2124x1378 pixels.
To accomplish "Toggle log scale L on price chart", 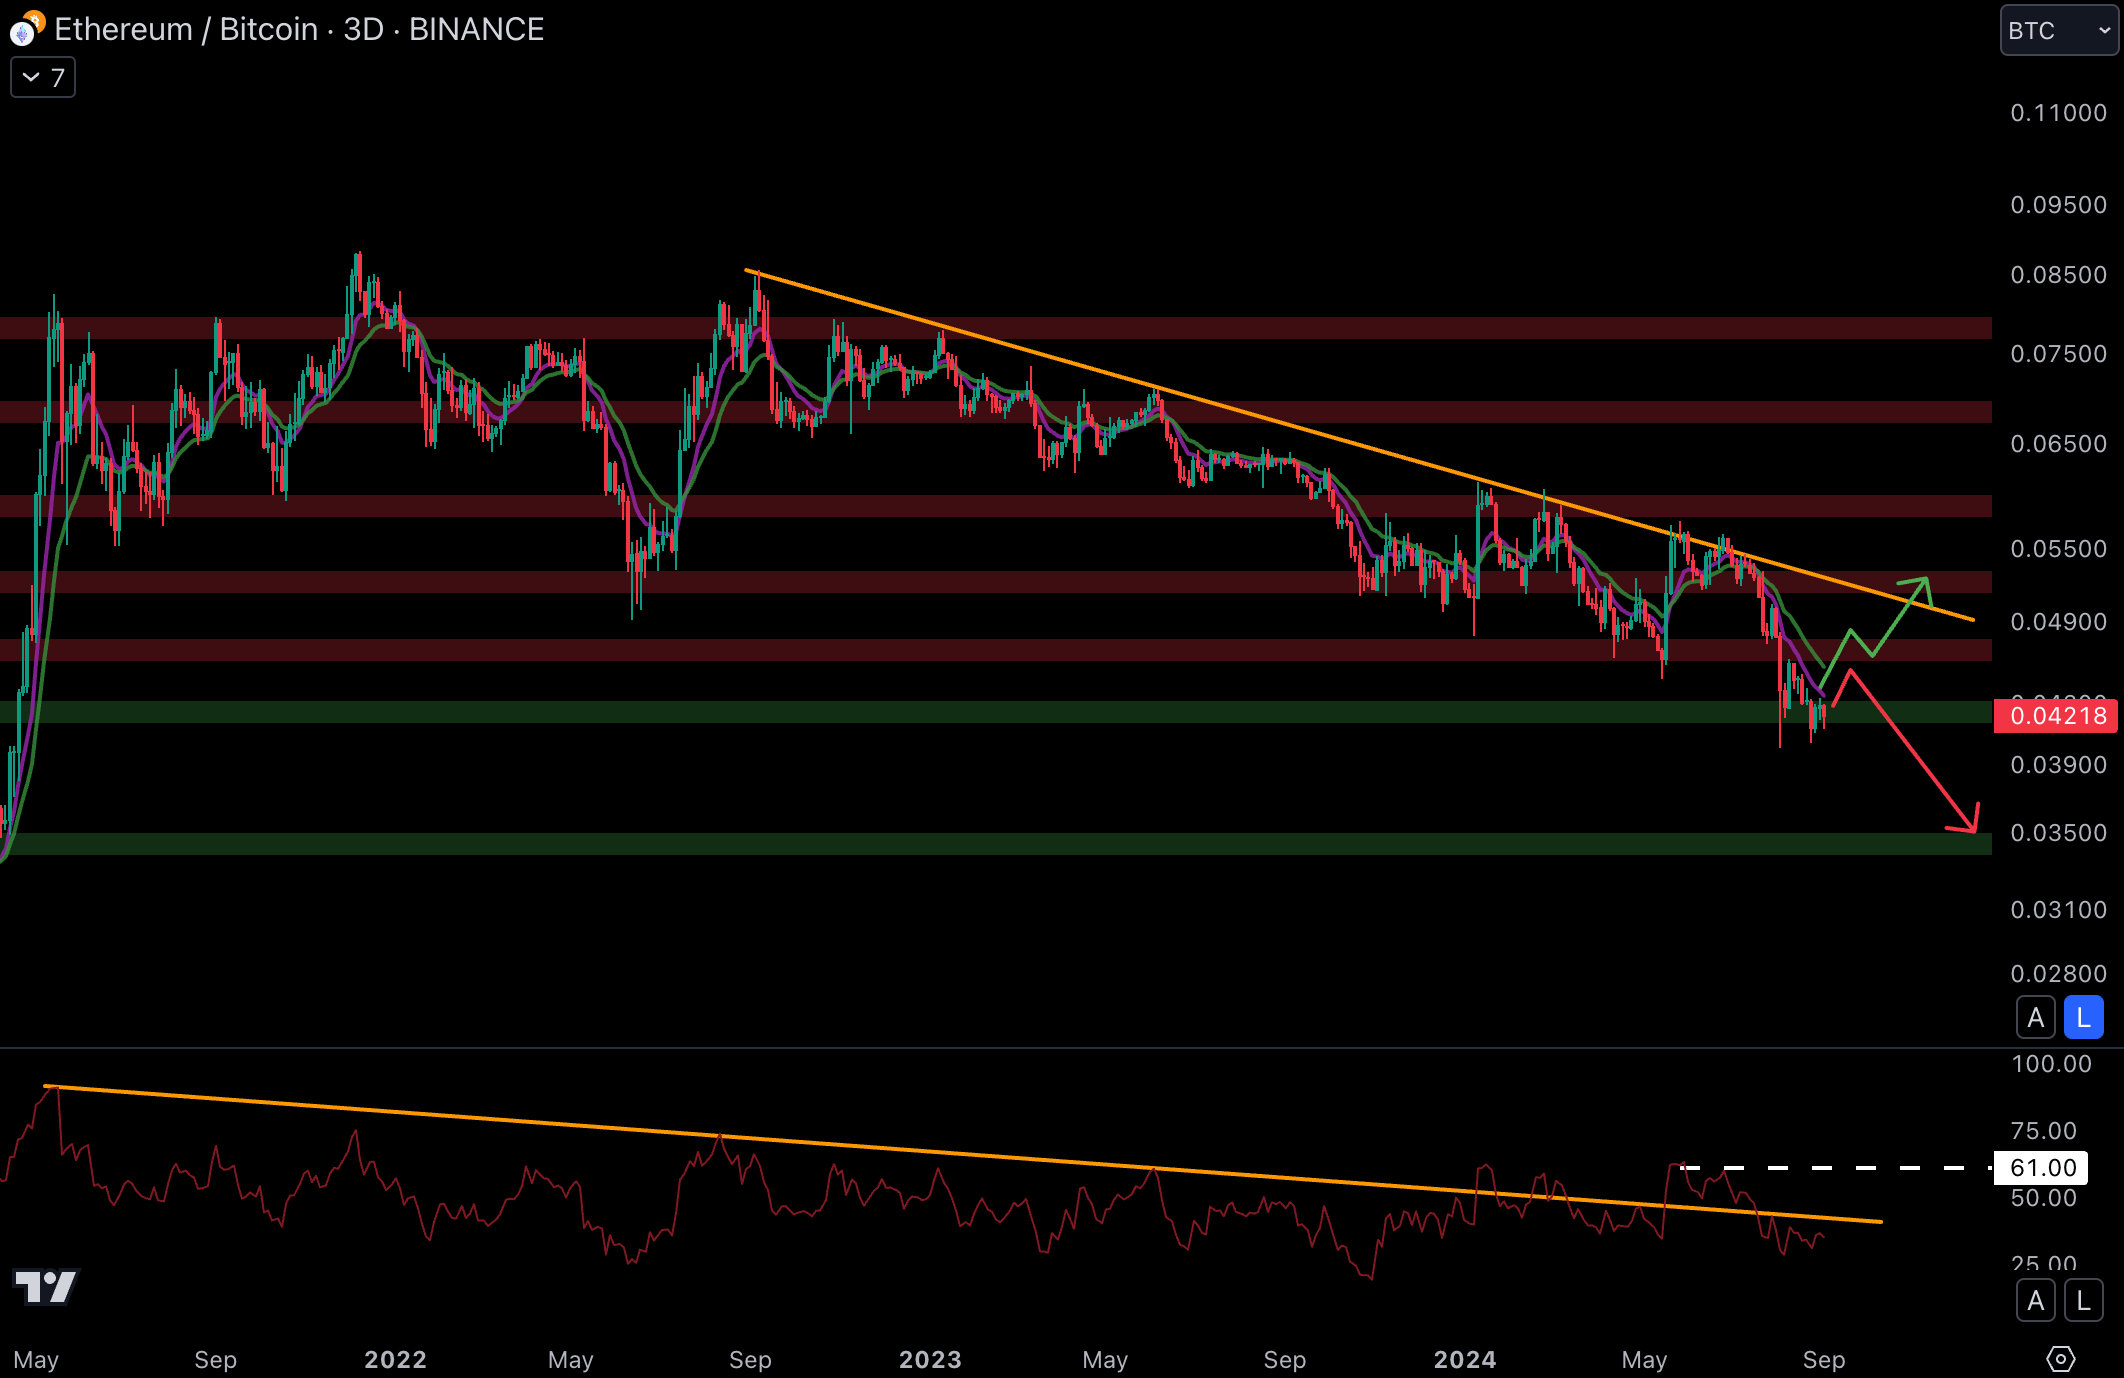I will click(x=2083, y=1018).
